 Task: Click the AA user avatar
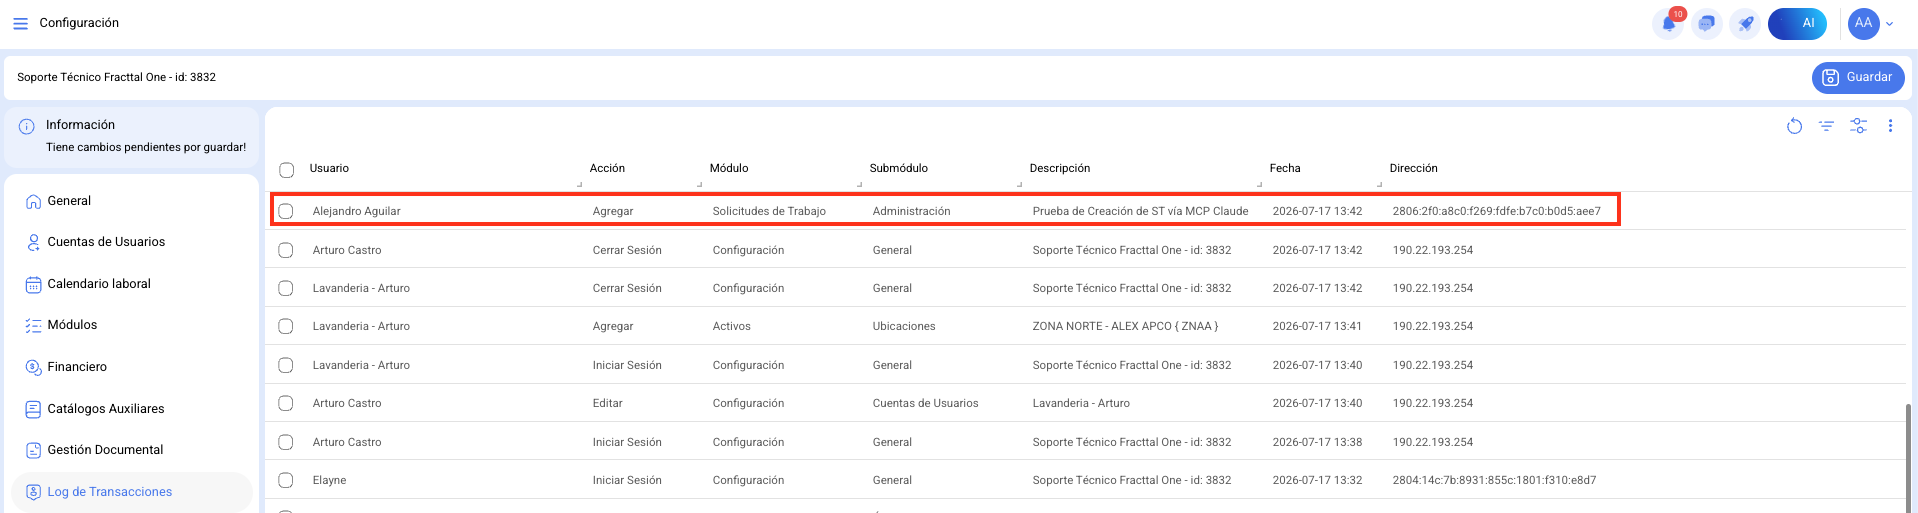(x=1863, y=23)
